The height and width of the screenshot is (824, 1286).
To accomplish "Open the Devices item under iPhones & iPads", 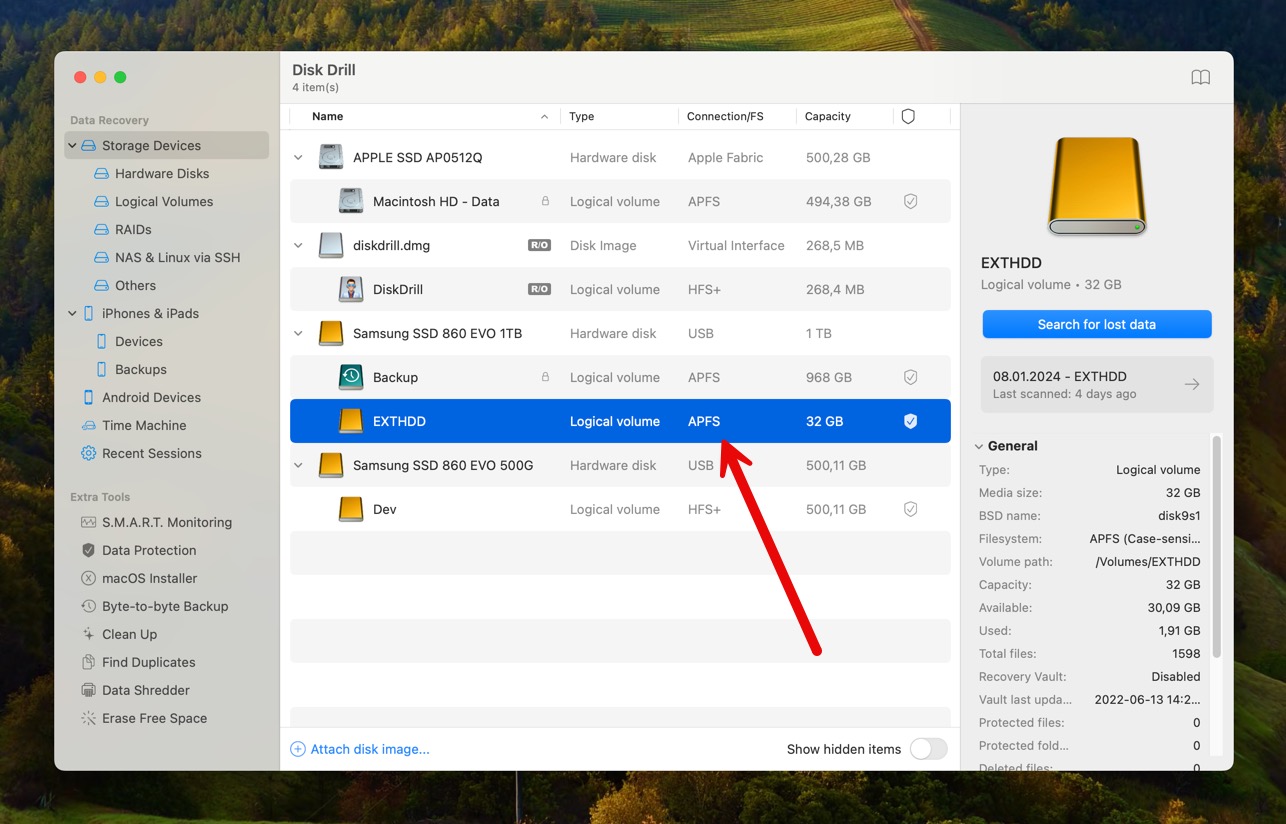I will point(139,342).
